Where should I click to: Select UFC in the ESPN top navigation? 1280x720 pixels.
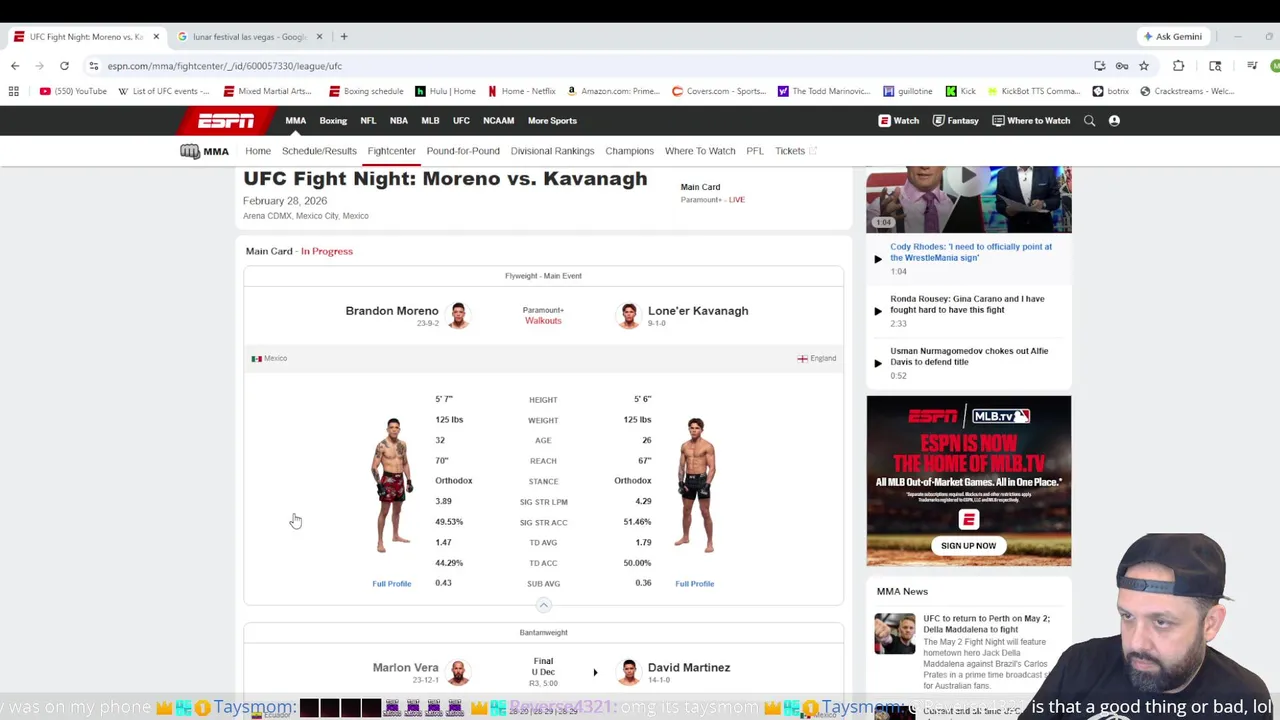click(461, 121)
